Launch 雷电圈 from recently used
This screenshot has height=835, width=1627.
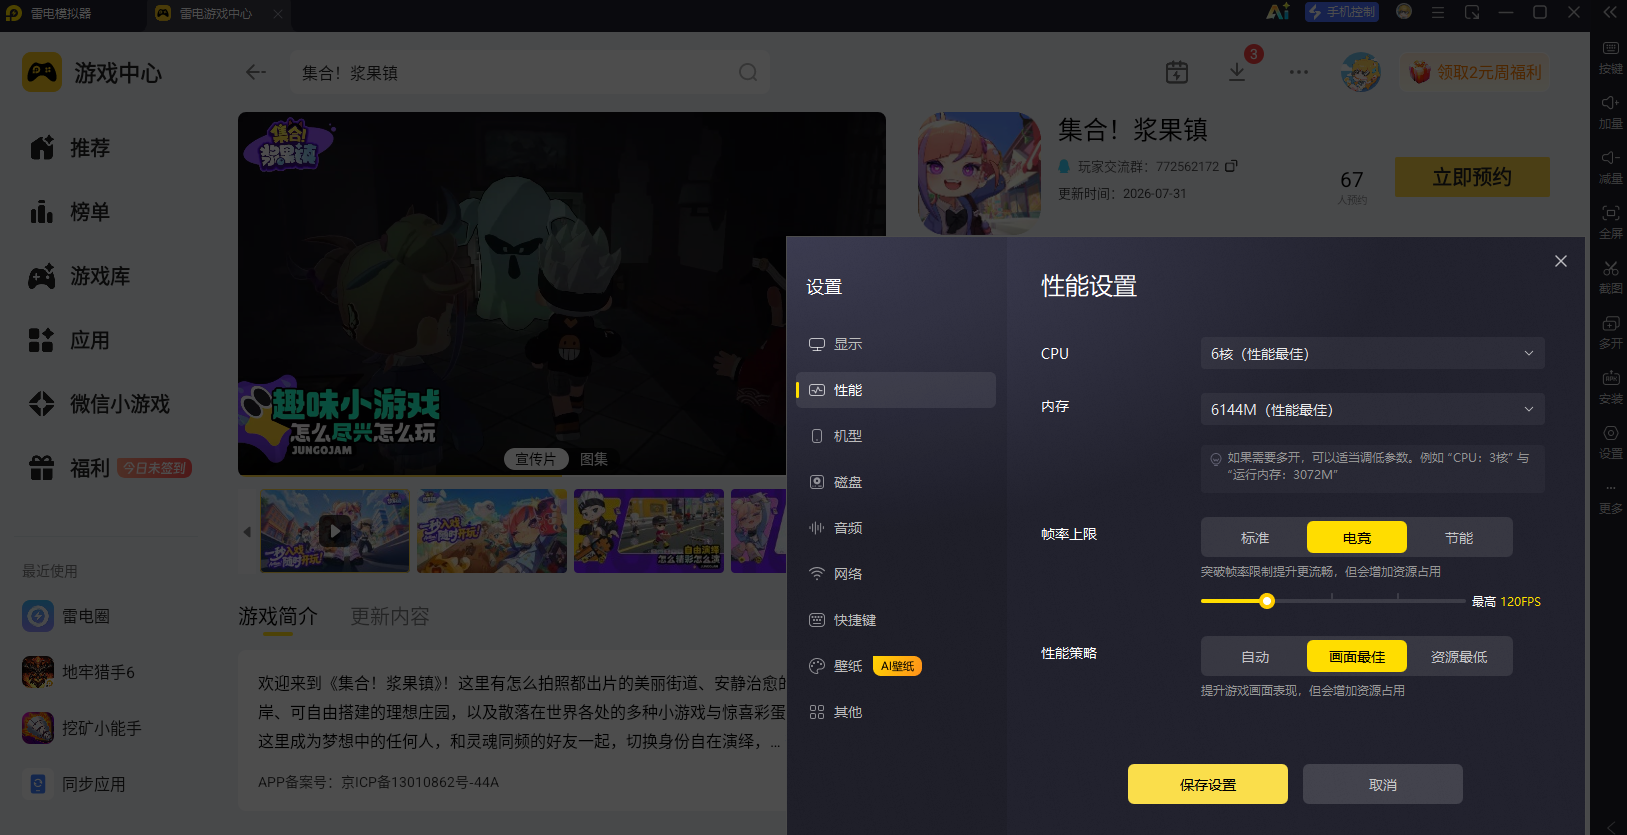[x=66, y=616]
